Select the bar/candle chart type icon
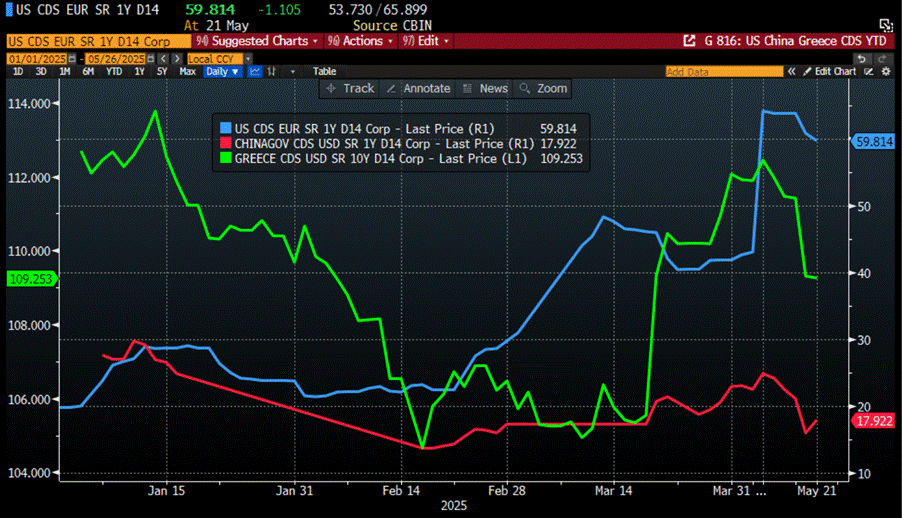This screenshot has height=518, width=902. tap(272, 71)
